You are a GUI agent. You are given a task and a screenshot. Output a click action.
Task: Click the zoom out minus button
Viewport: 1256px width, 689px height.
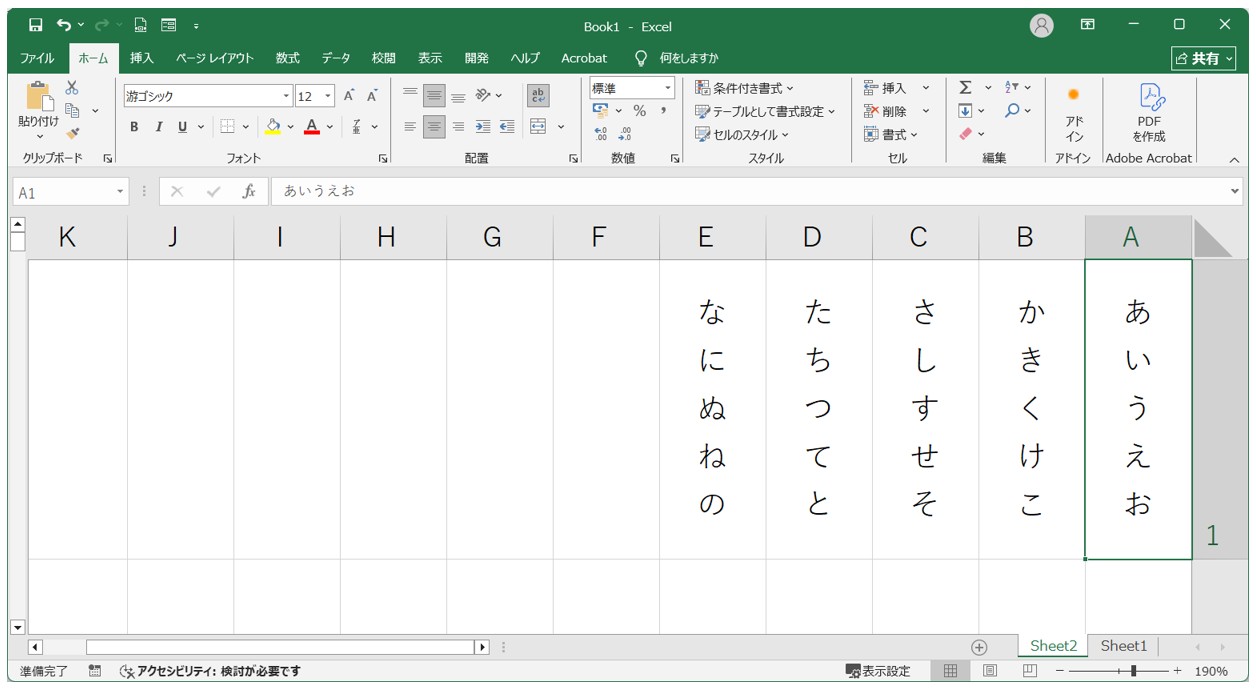(x=1060, y=671)
